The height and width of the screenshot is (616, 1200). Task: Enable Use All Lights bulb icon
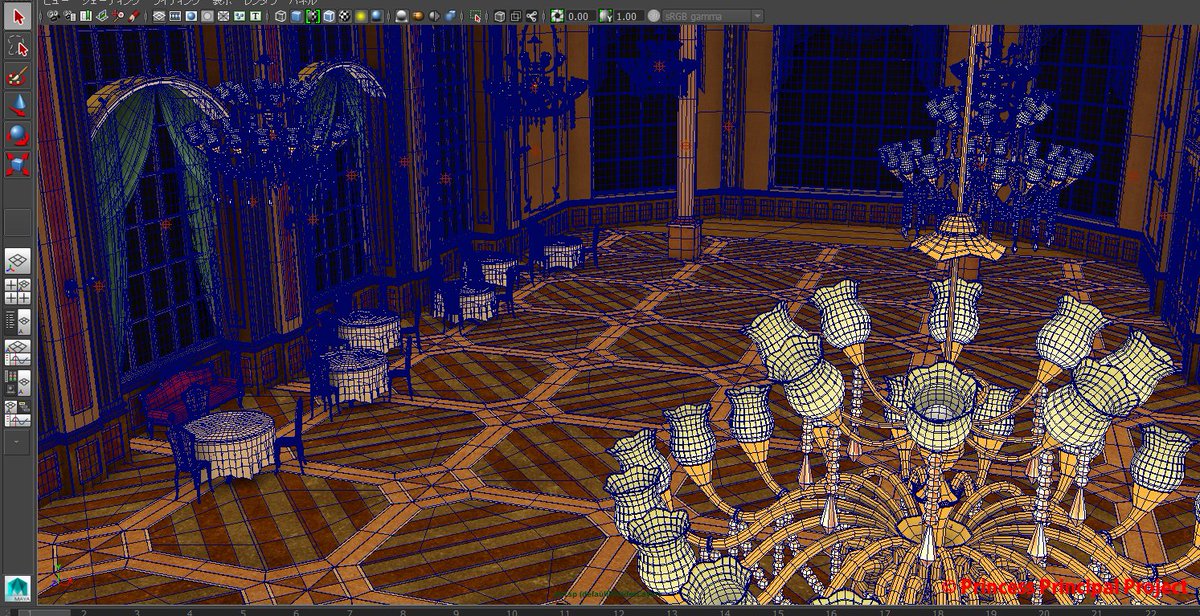(361, 16)
